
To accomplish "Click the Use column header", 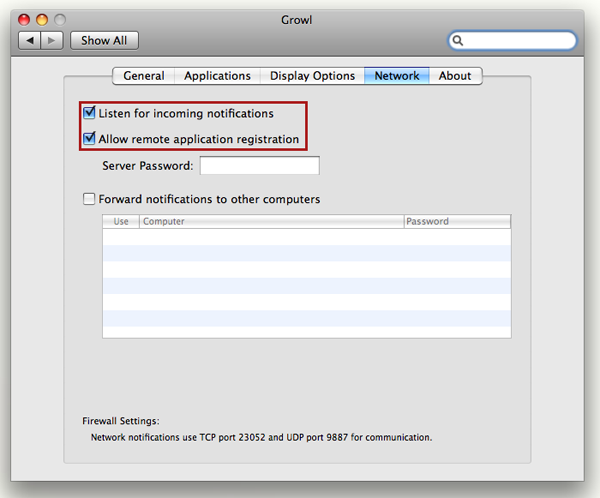I will 121,221.
